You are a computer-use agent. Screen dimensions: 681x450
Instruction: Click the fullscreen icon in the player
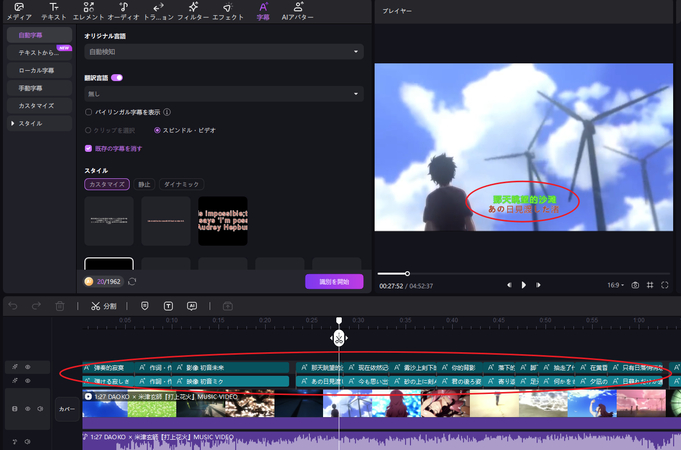(665, 285)
